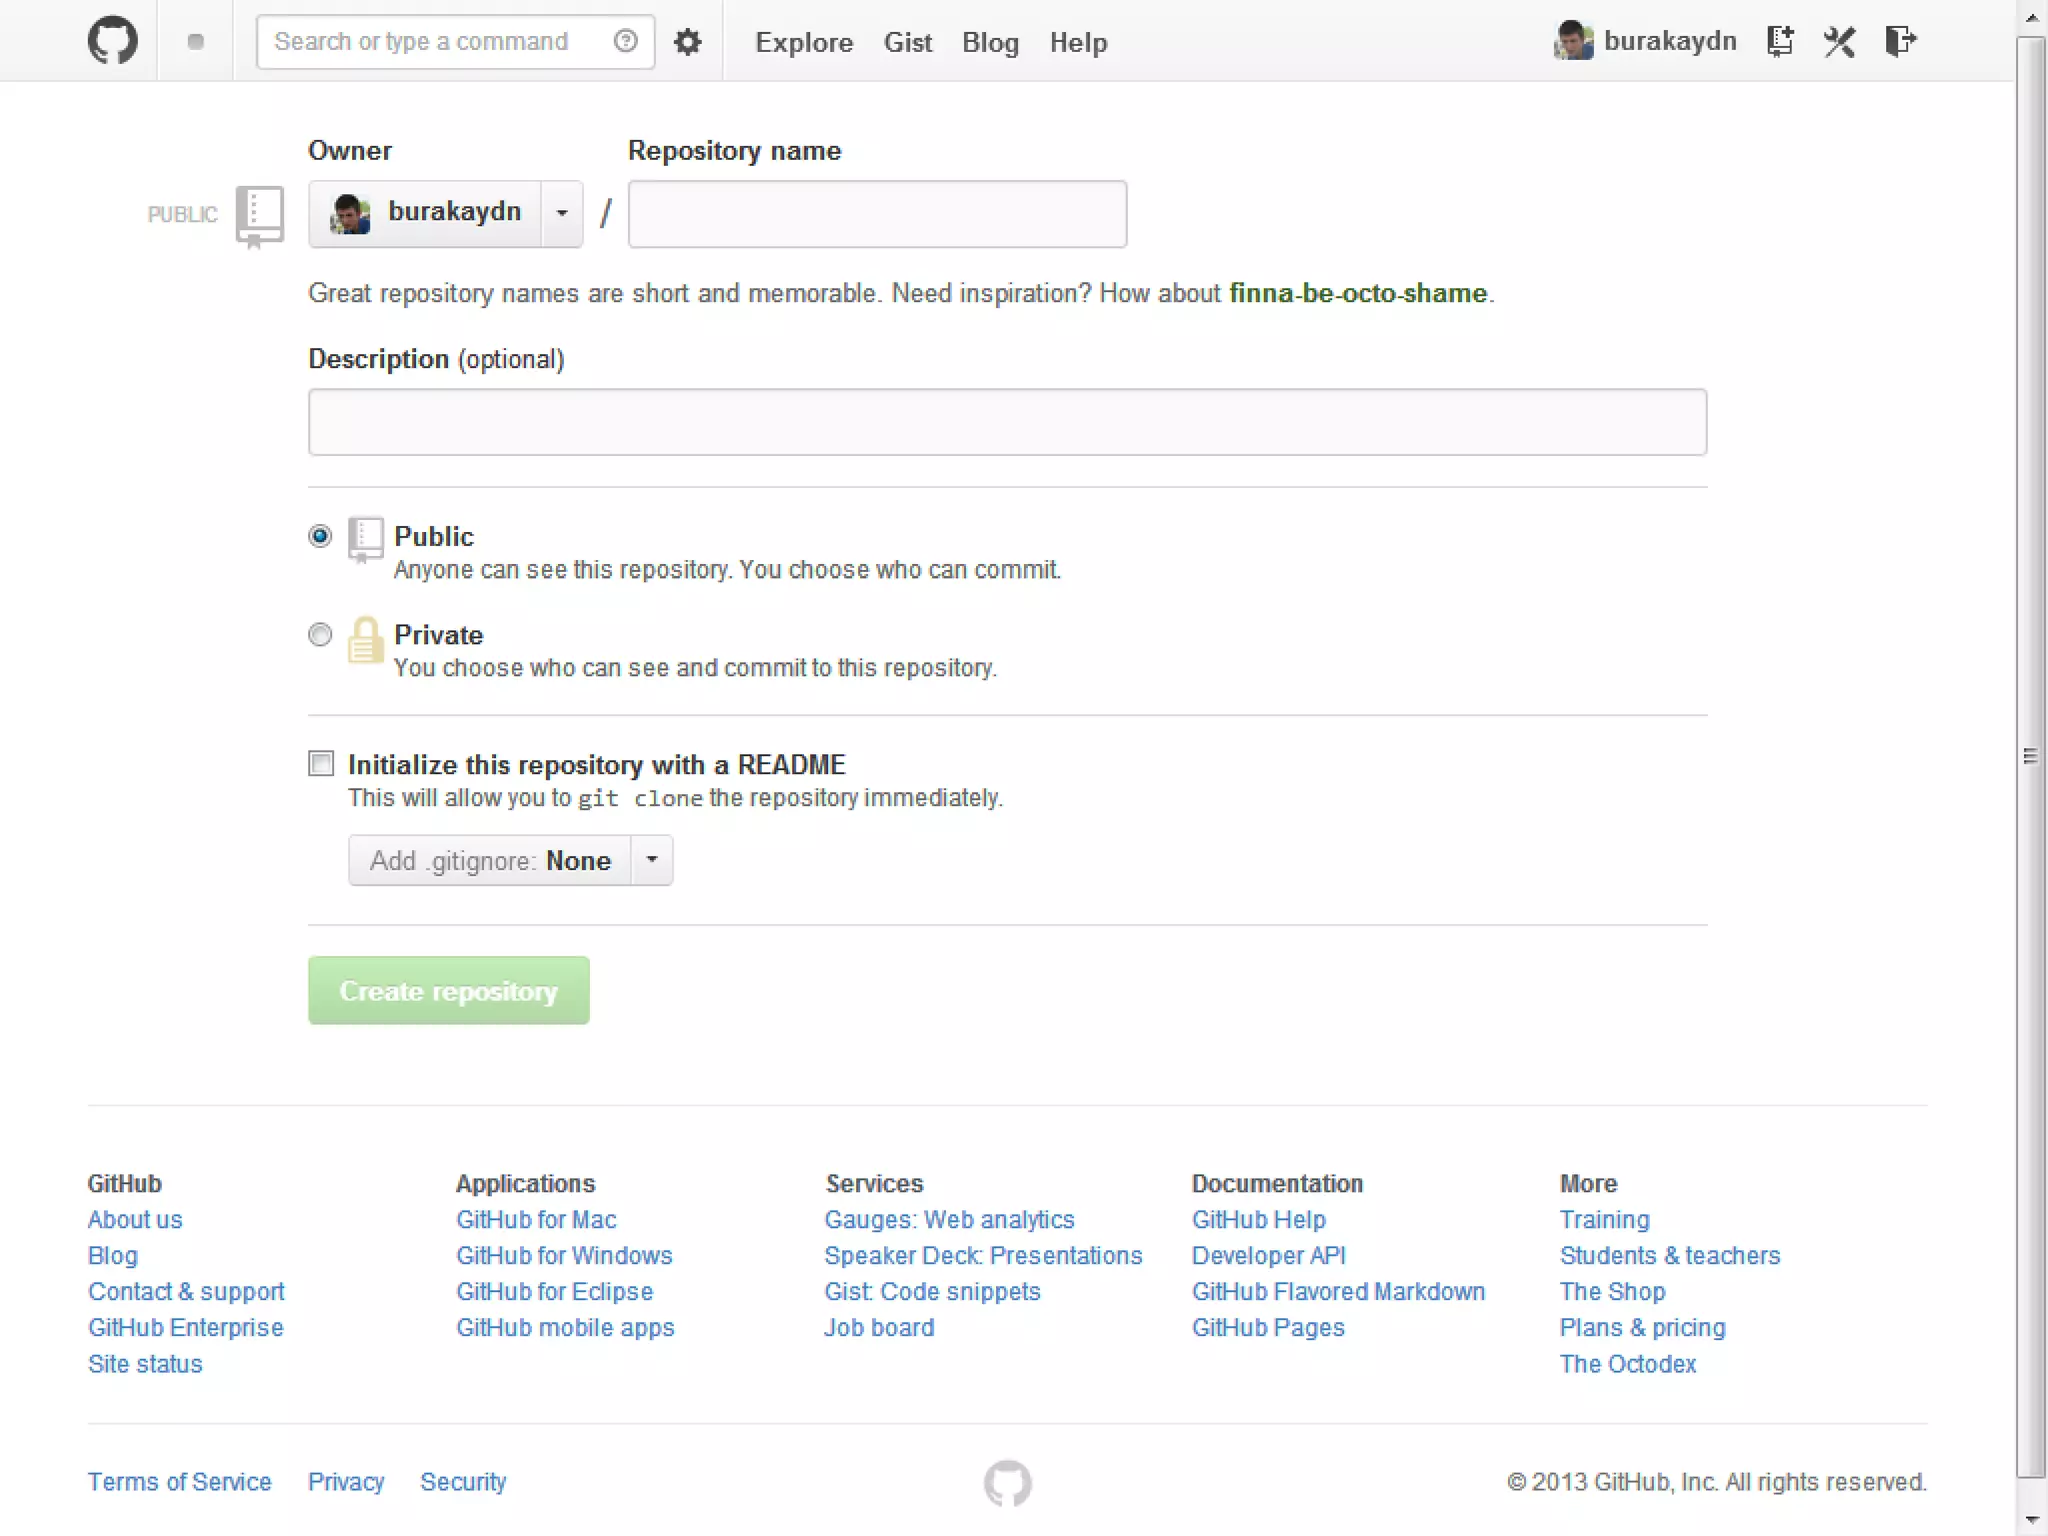Open the Site status link
The height and width of the screenshot is (1536, 2048).
[145, 1364]
